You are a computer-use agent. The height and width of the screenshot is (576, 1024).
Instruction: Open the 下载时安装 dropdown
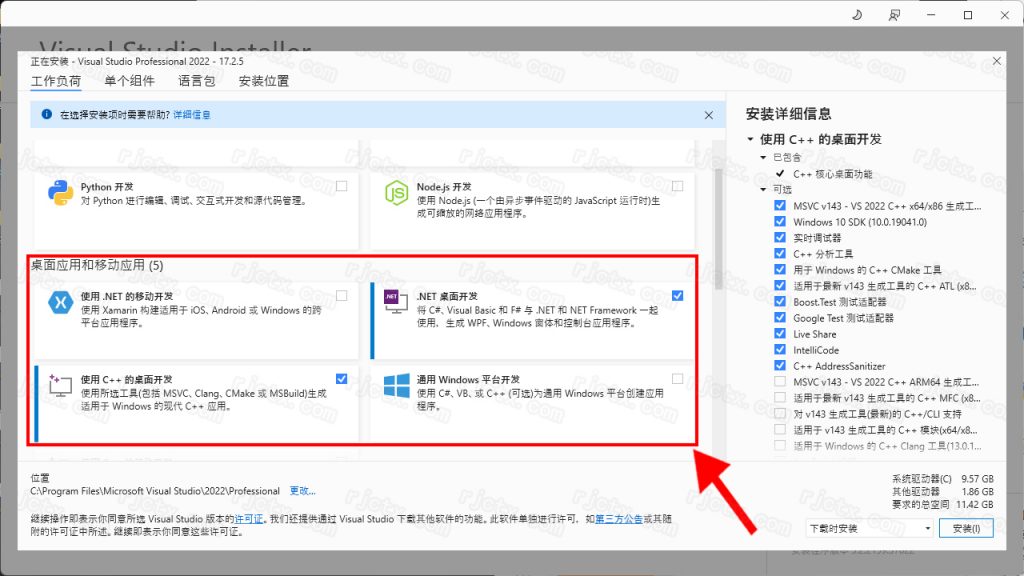tap(869, 528)
